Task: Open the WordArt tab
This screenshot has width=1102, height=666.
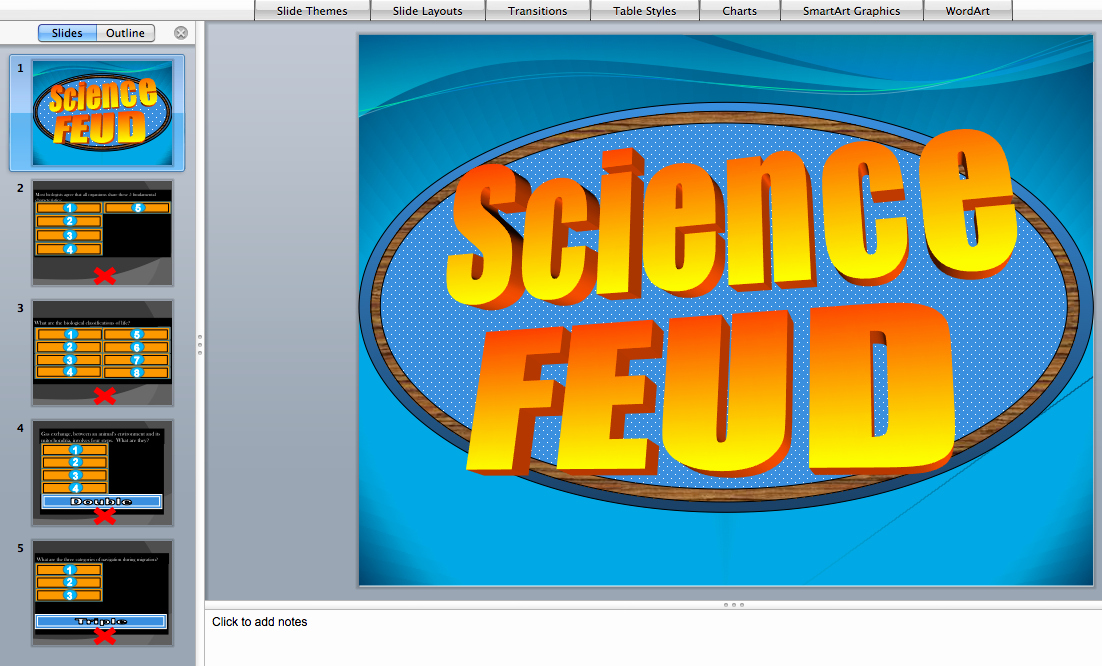Action: point(968,11)
